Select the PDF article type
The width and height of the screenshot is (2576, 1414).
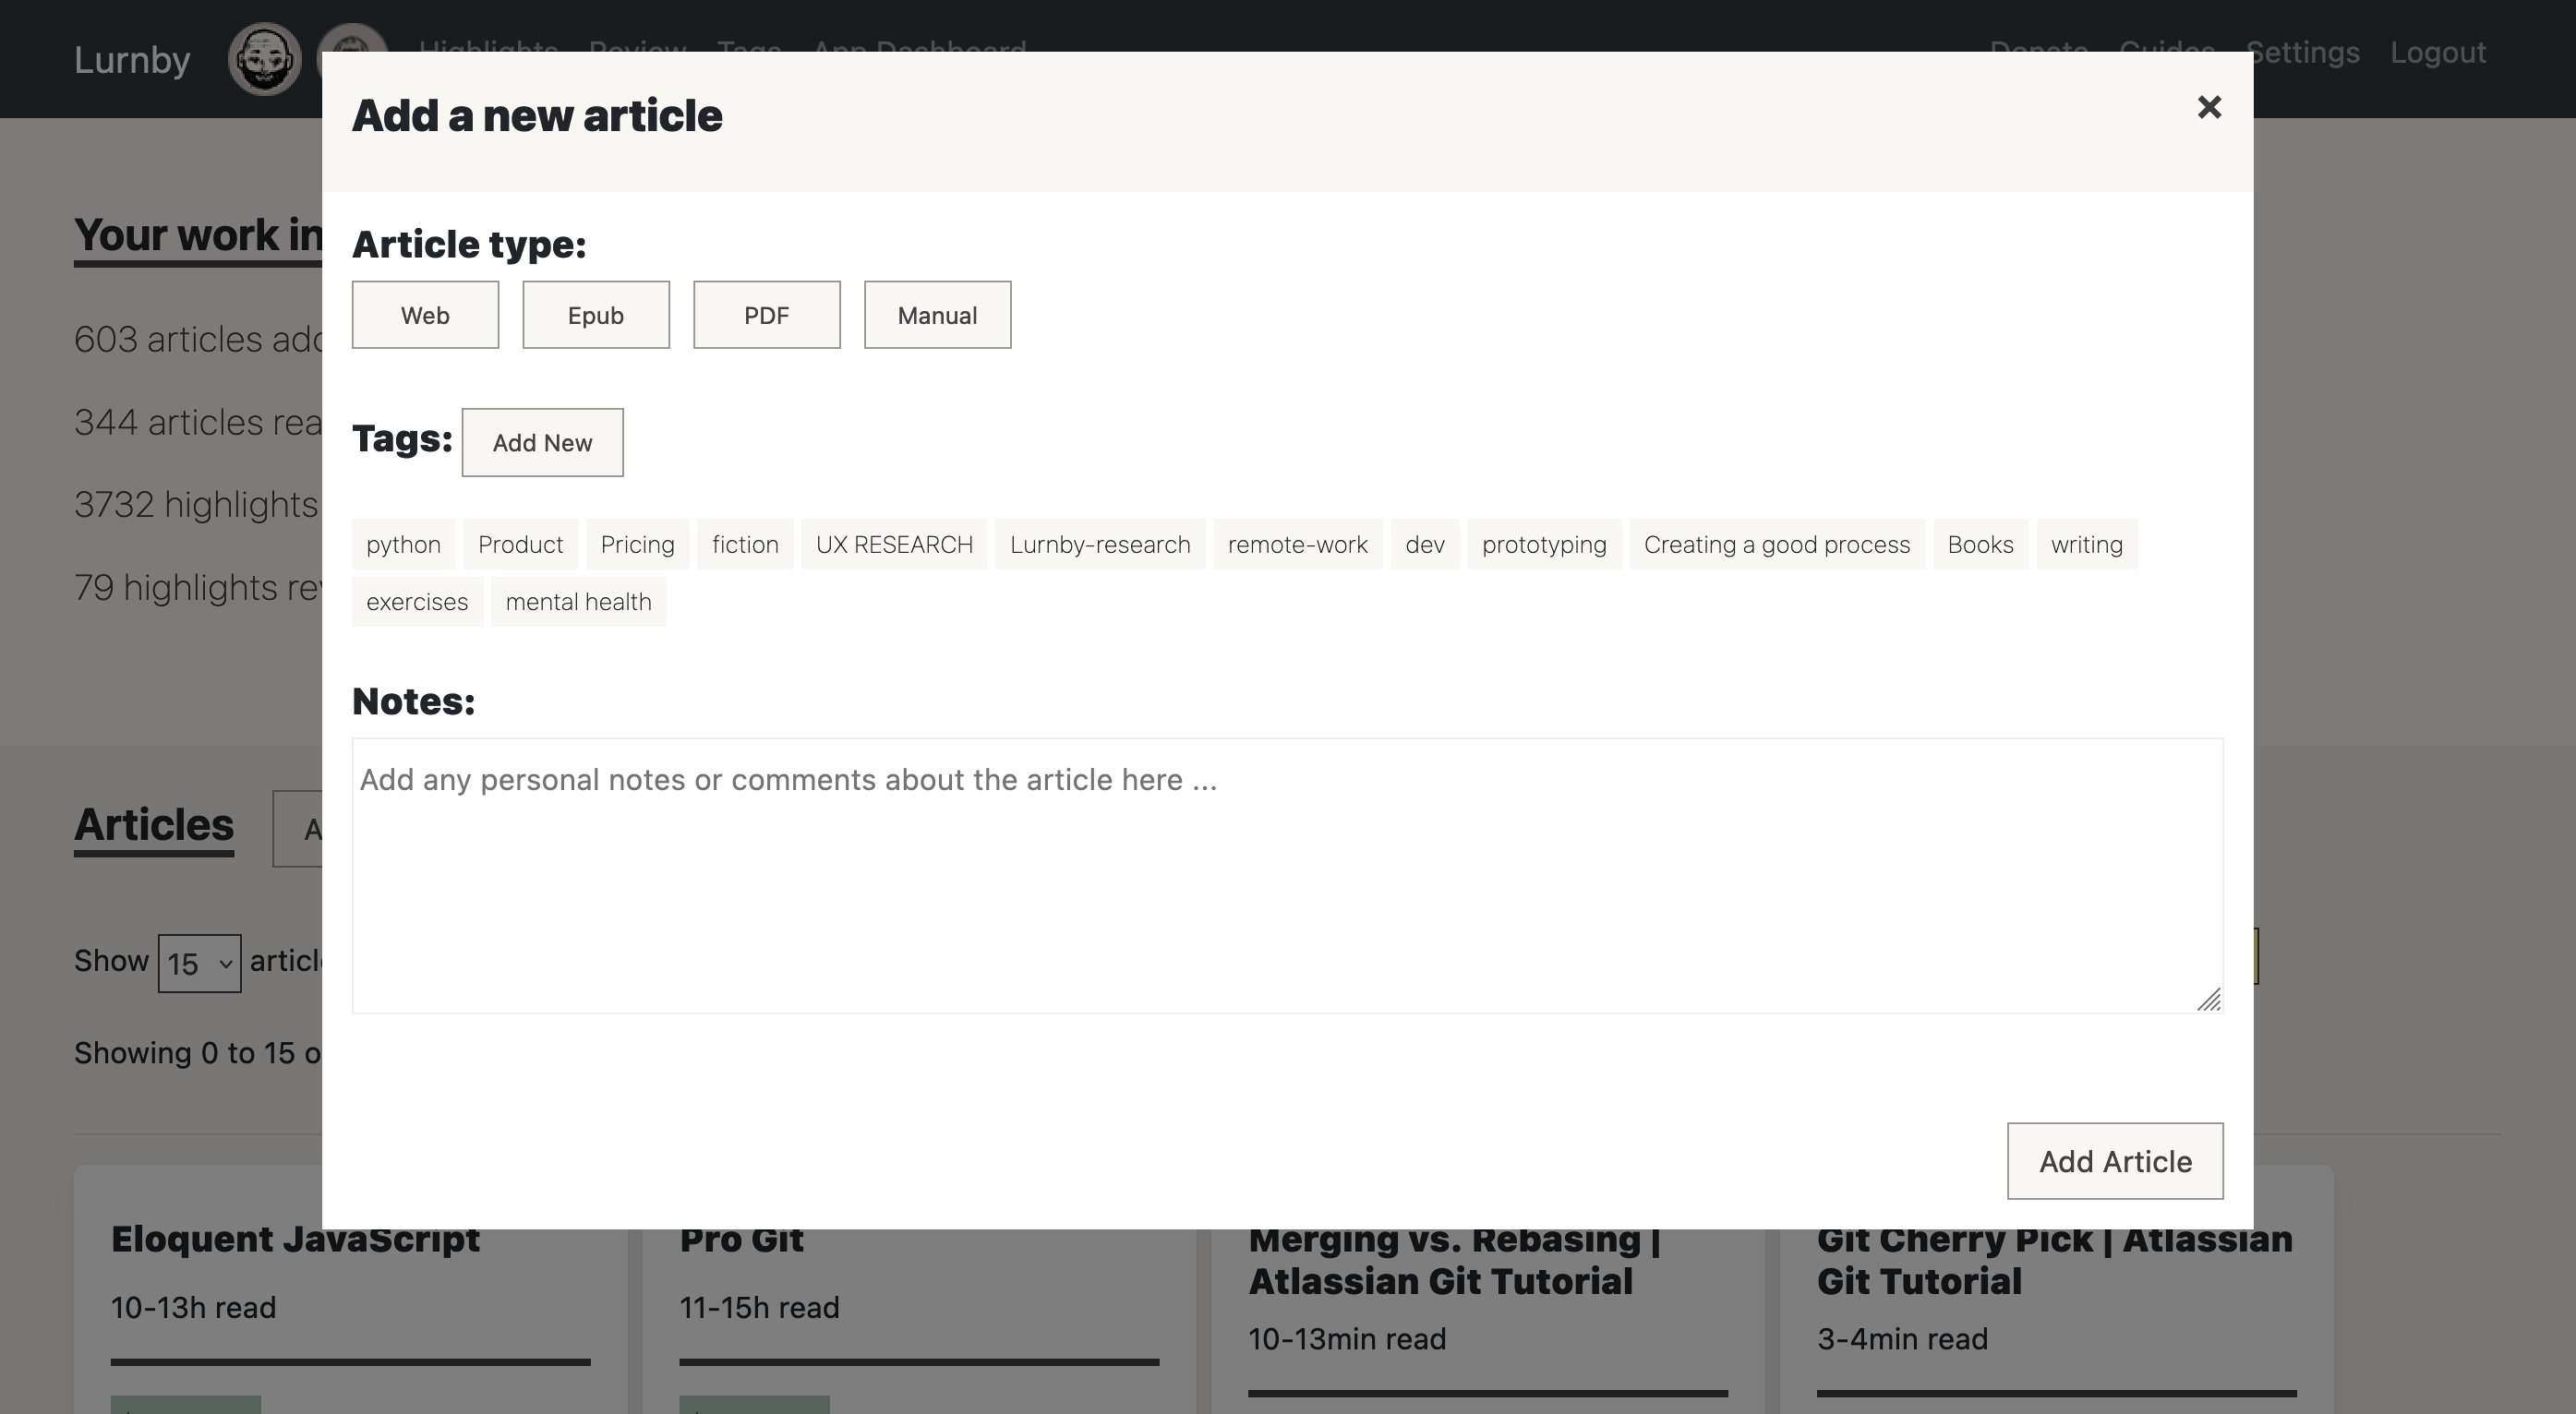pyautogui.click(x=766, y=315)
